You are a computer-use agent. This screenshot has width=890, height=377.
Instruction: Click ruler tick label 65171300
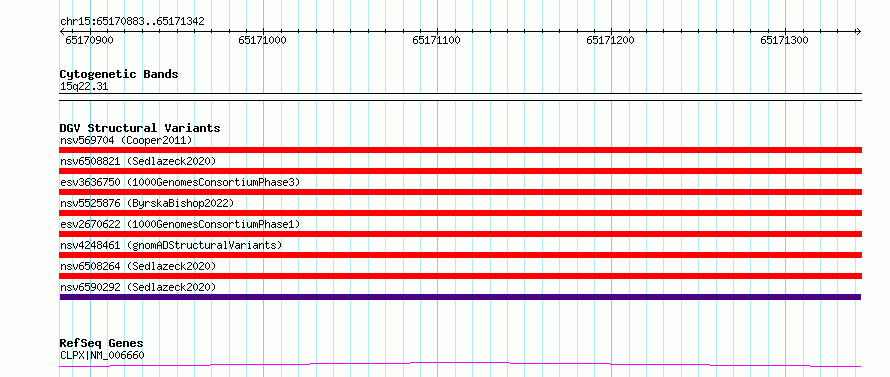tap(784, 40)
